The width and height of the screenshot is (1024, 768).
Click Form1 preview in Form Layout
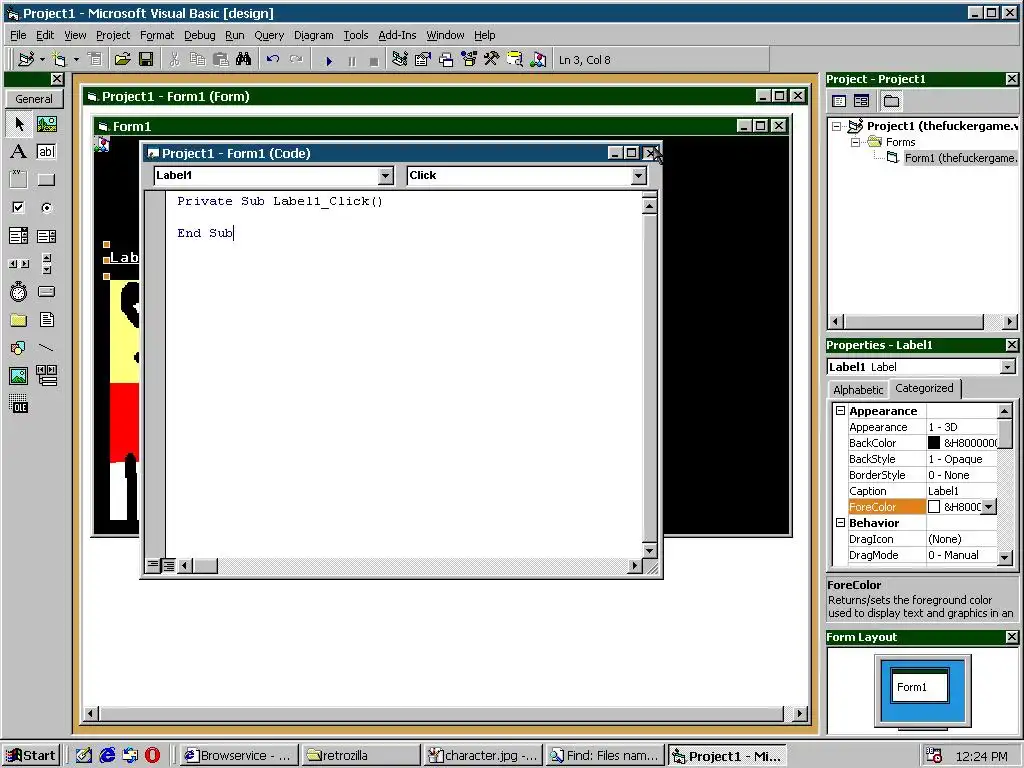coord(920,686)
